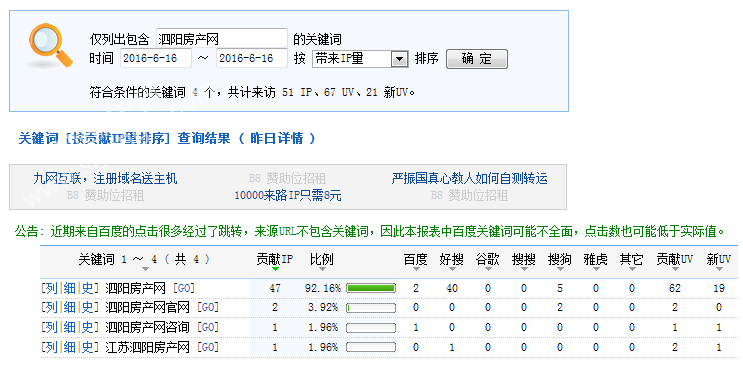The width and height of the screenshot is (743, 365).
Task: Sort by 关键词 column arrow
Action: (145, 269)
